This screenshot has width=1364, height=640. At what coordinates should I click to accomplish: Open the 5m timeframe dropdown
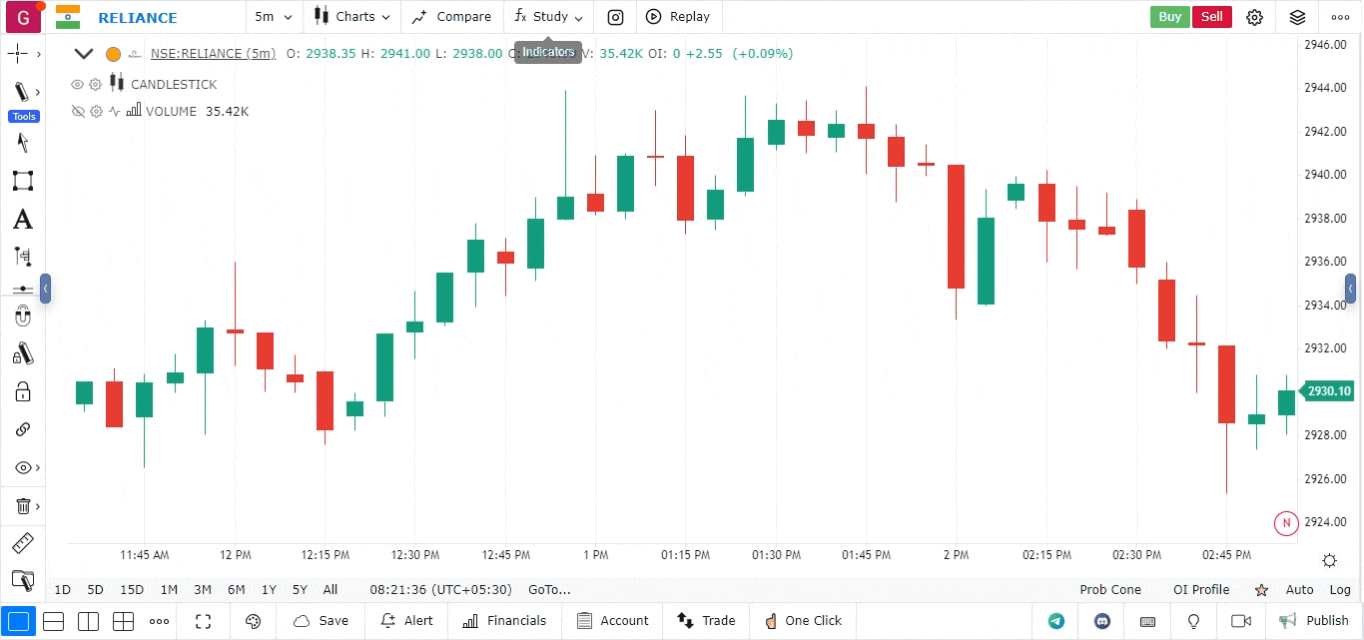pyautogui.click(x=274, y=17)
